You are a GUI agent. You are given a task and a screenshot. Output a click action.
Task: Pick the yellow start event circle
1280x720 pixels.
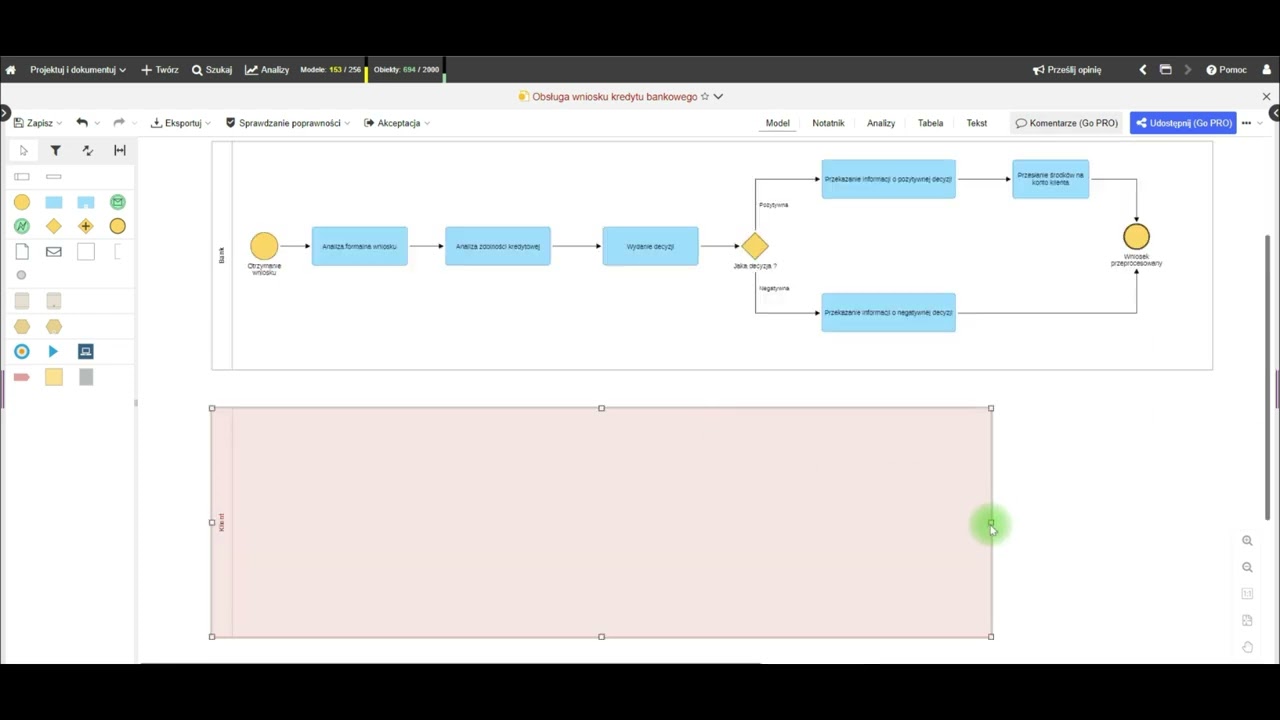(x=22, y=202)
